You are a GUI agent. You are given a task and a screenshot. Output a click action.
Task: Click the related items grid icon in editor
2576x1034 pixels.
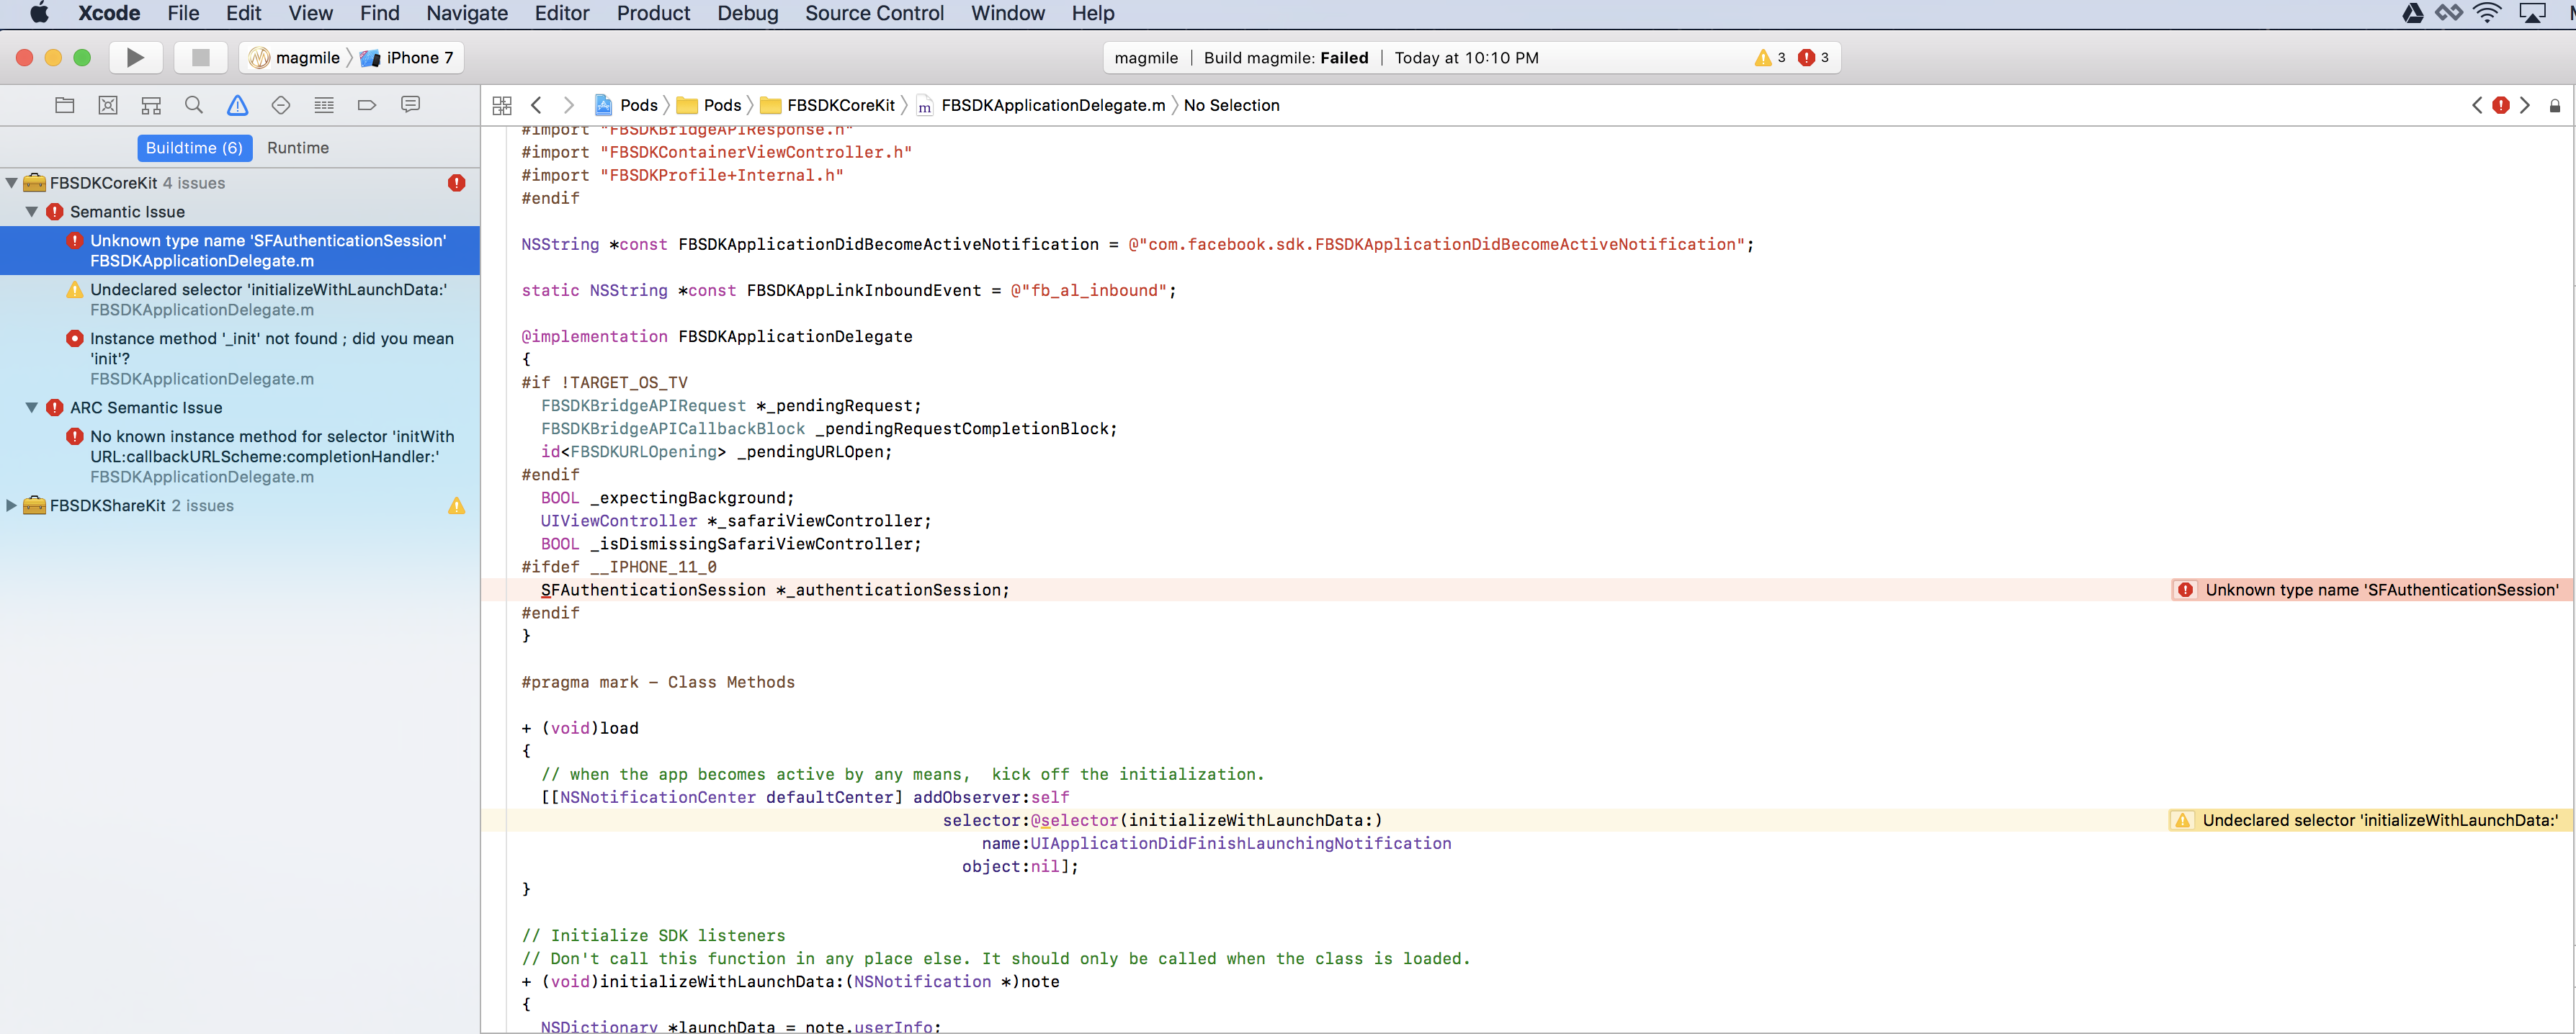click(x=502, y=105)
